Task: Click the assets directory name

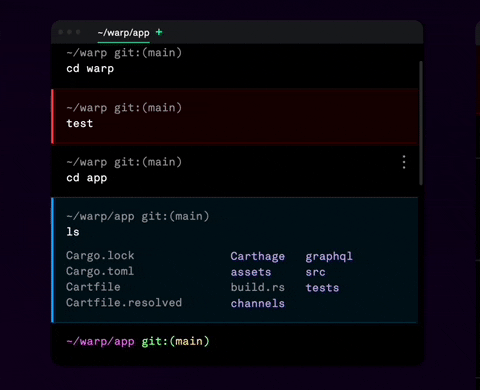Action: (251, 272)
